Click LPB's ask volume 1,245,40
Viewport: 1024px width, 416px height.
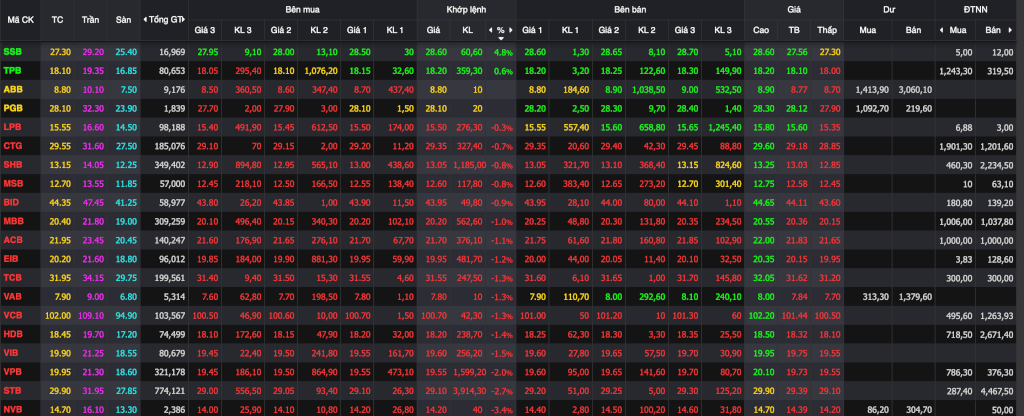724,127
